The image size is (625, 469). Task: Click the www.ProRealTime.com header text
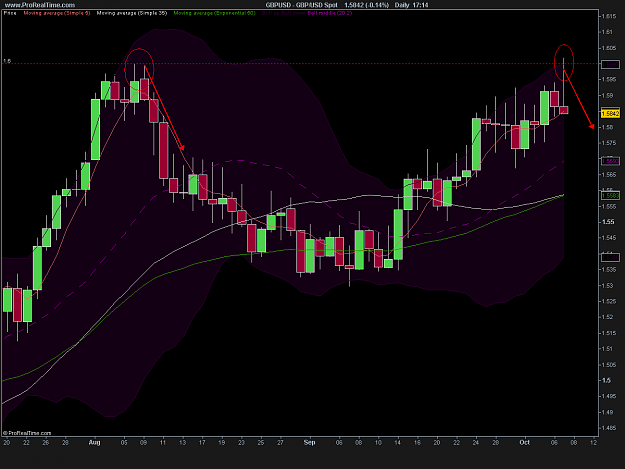coord(39,5)
